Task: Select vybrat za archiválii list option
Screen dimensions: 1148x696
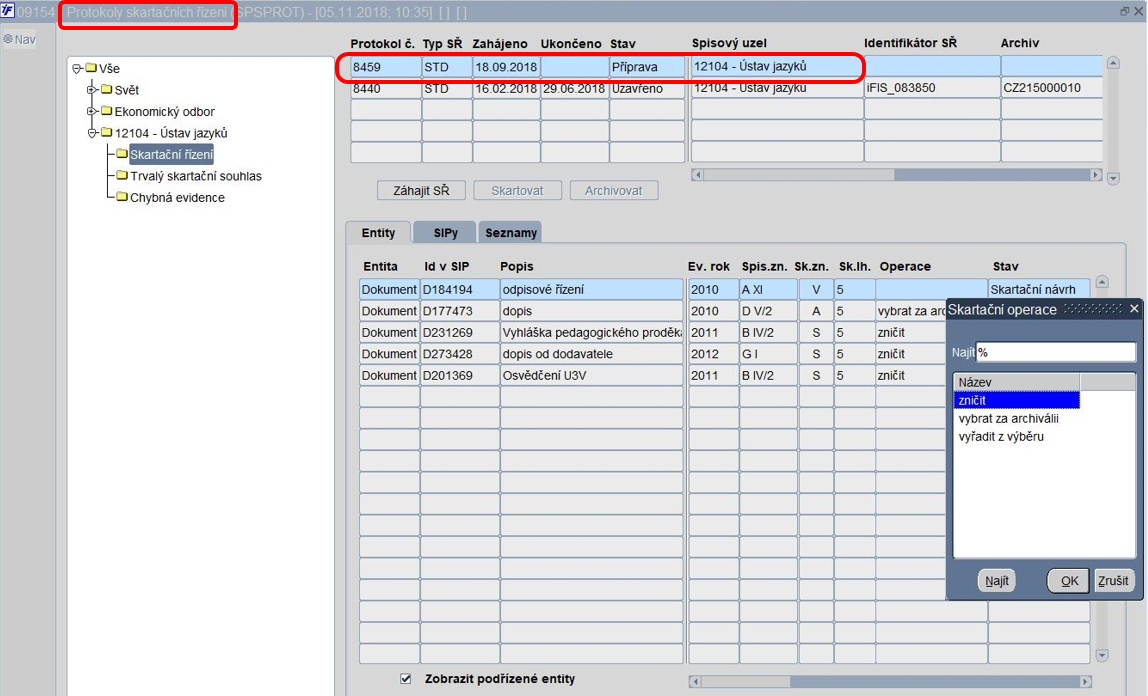Action: (1009, 419)
